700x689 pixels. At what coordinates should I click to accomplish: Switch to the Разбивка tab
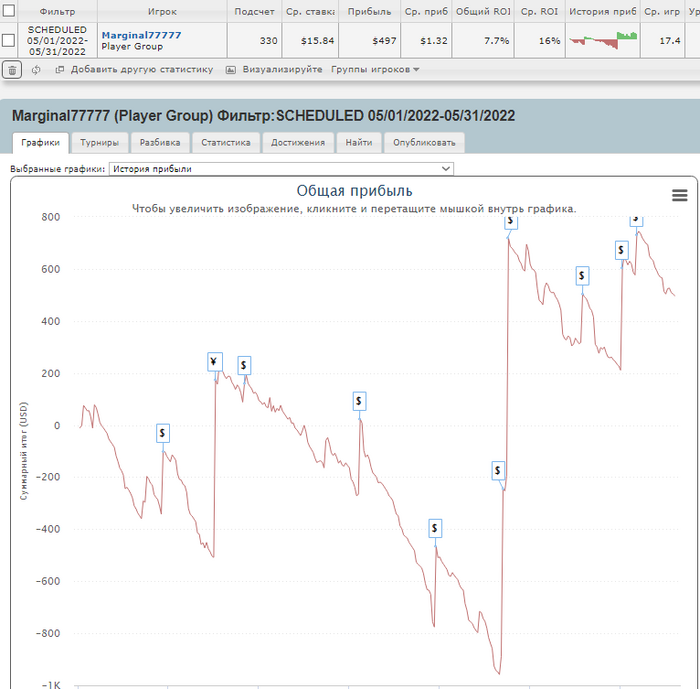160,142
